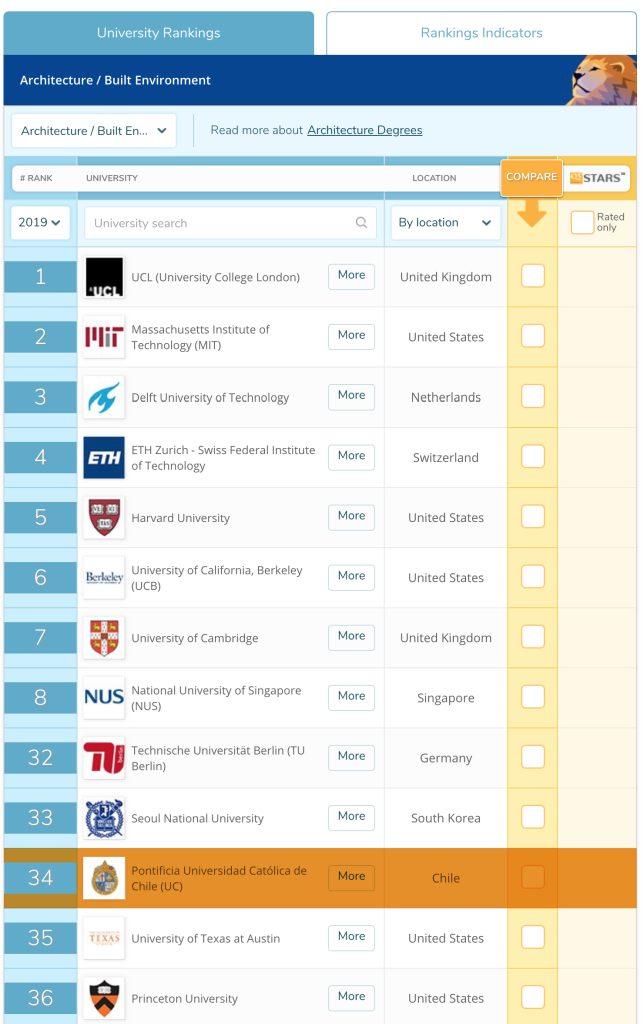Image resolution: width=644 pixels, height=1024 pixels.
Task: Enable the Rated only checkbox
Action: pos(582,223)
